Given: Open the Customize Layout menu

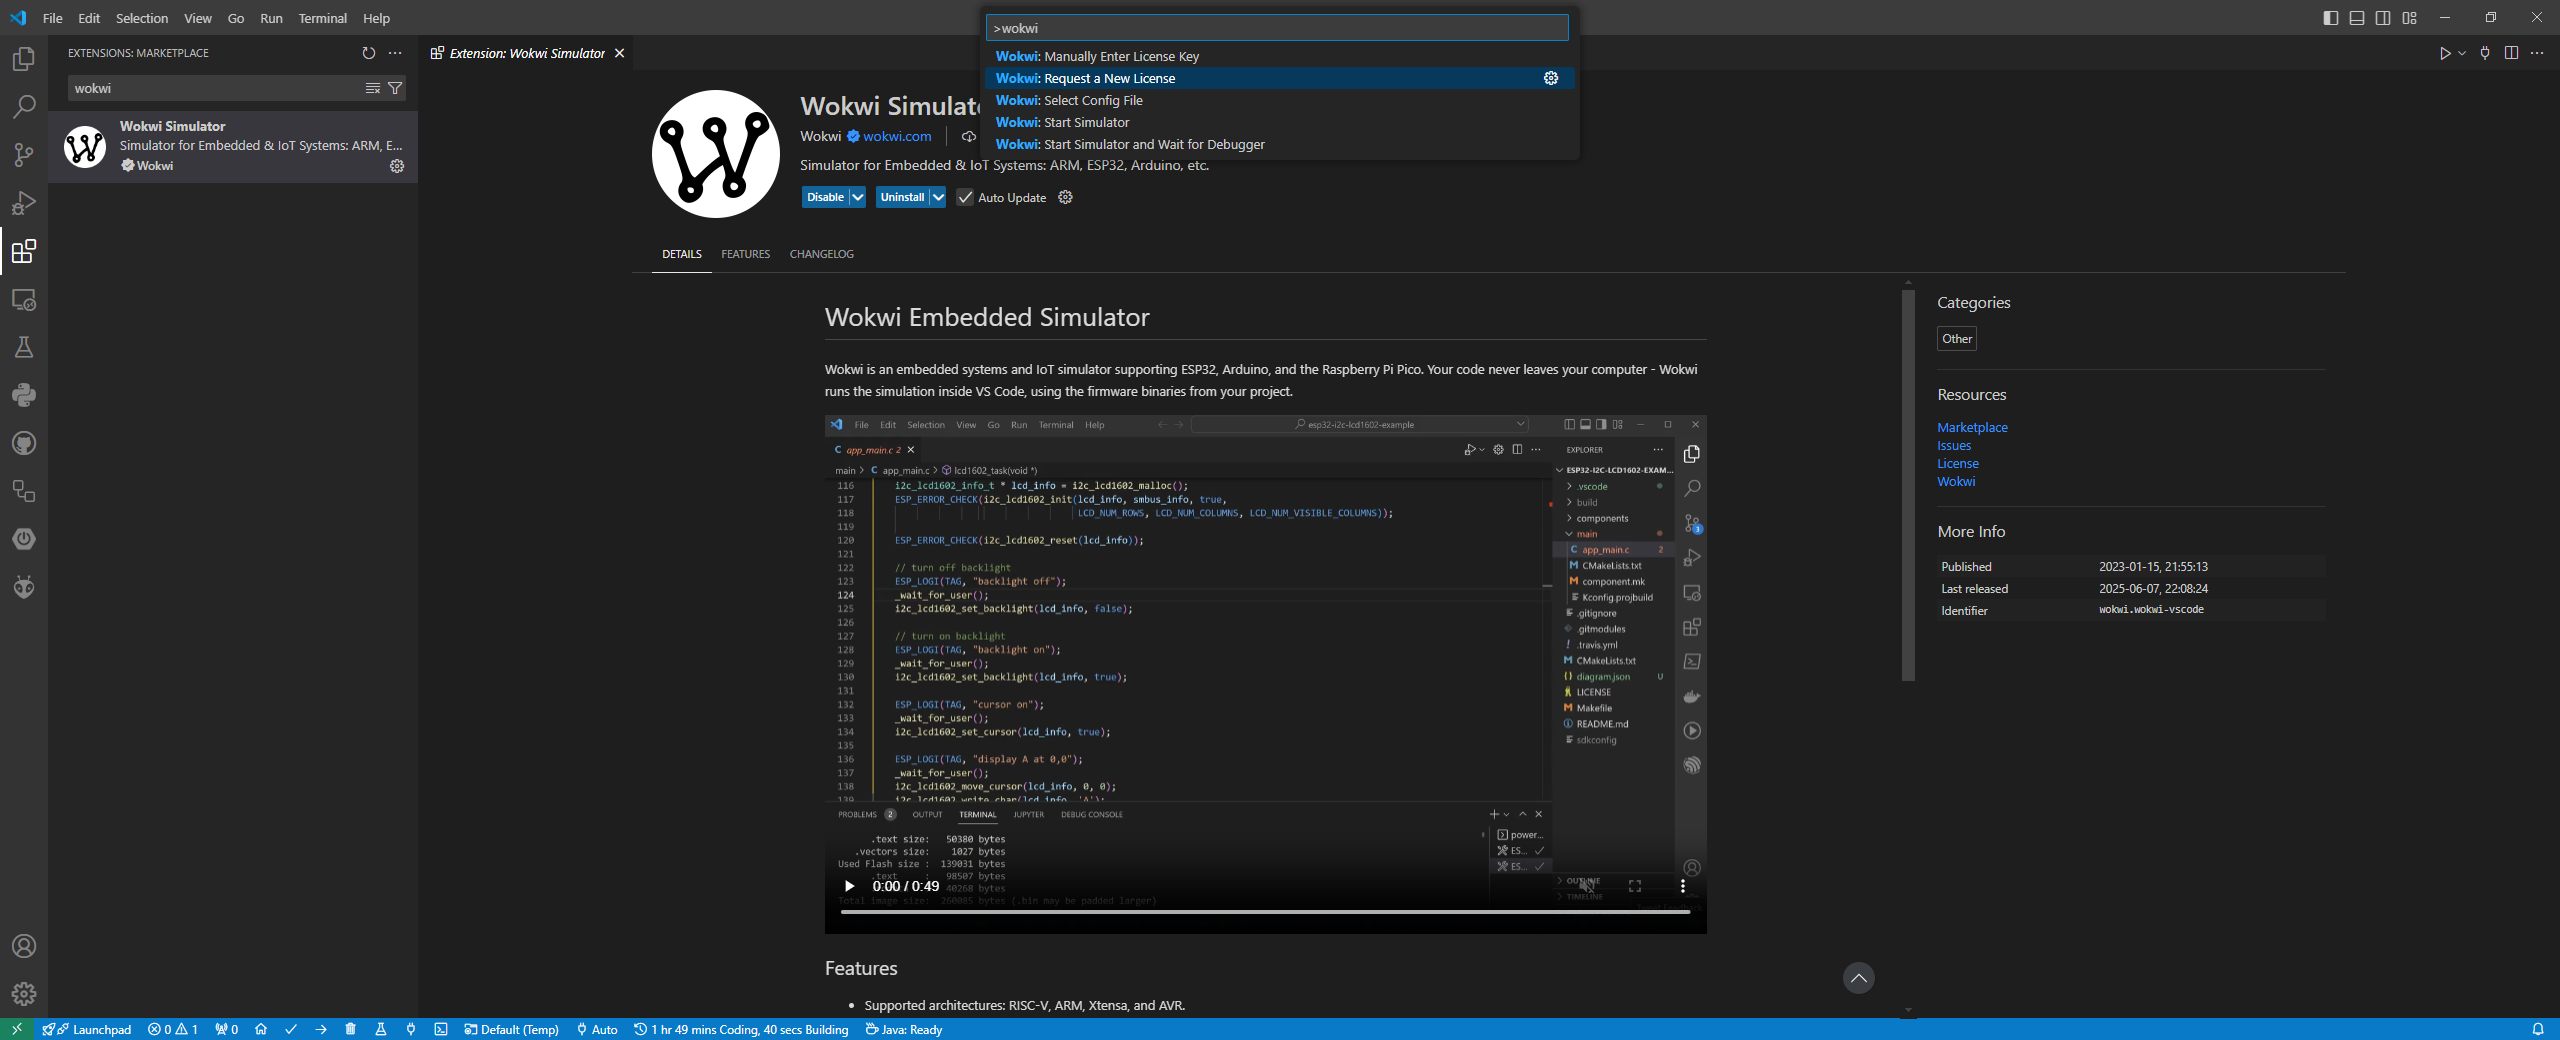Looking at the screenshot, I should point(2409,18).
